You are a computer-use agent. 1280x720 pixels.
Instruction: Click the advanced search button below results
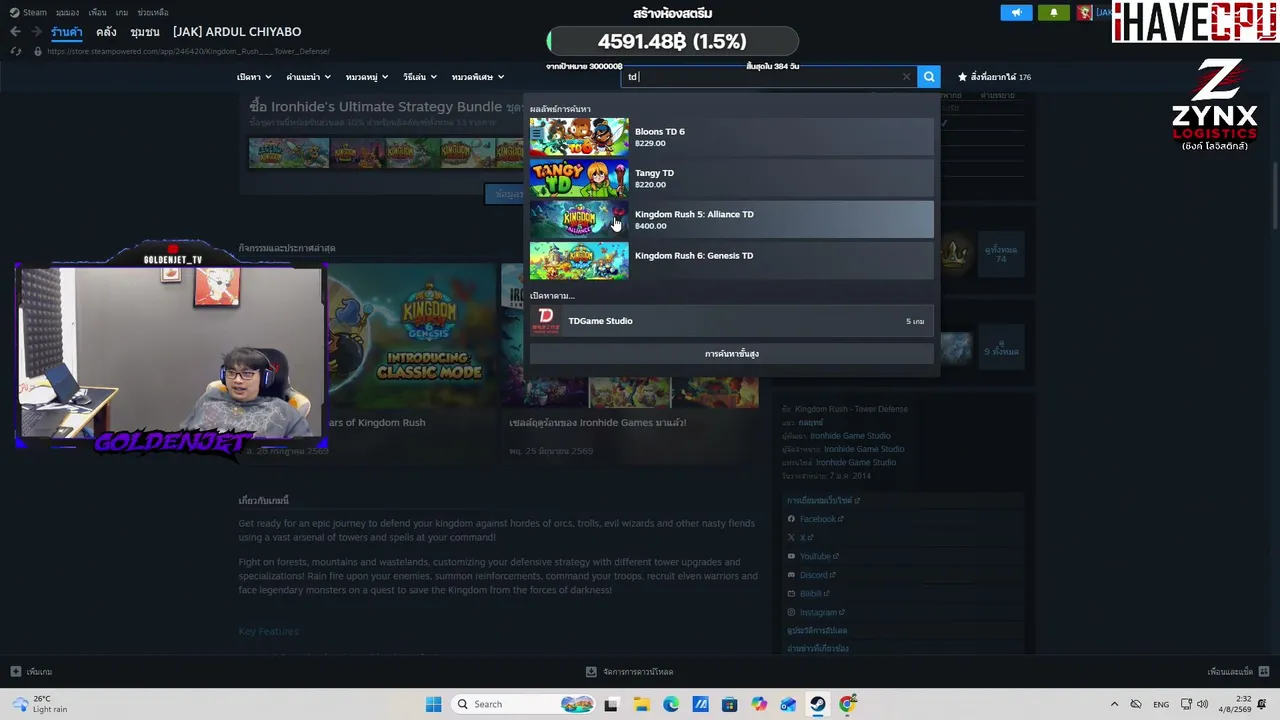pyautogui.click(x=731, y=354)
